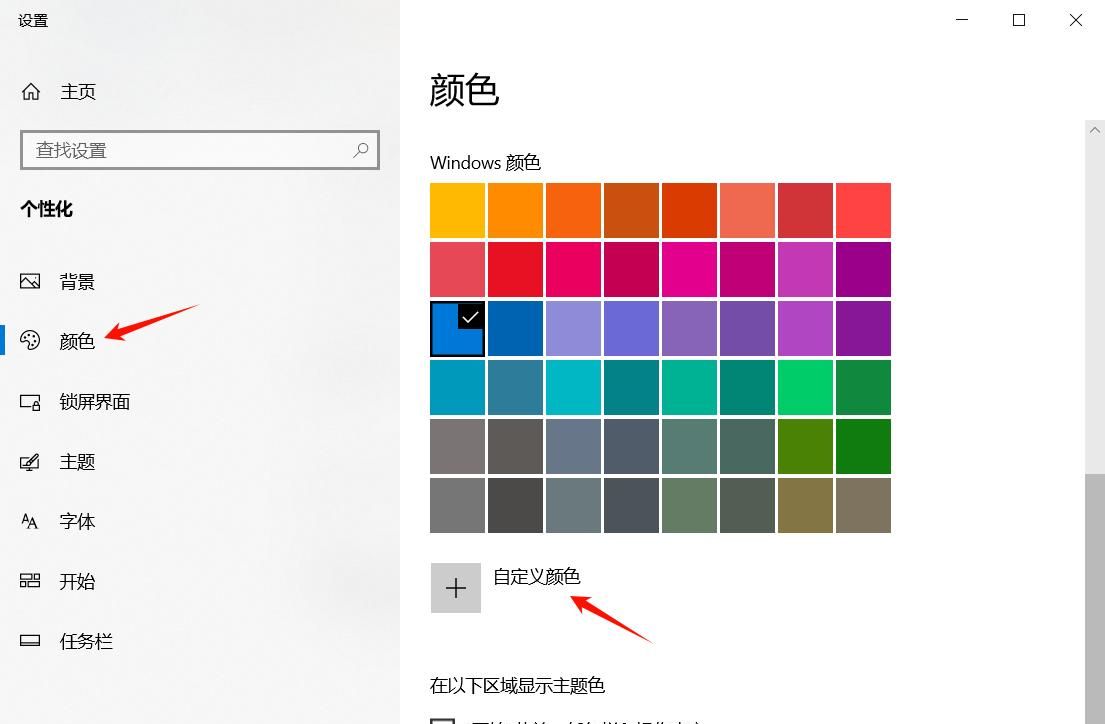
Task: Open the 主题 settings page
Action: 76,461
